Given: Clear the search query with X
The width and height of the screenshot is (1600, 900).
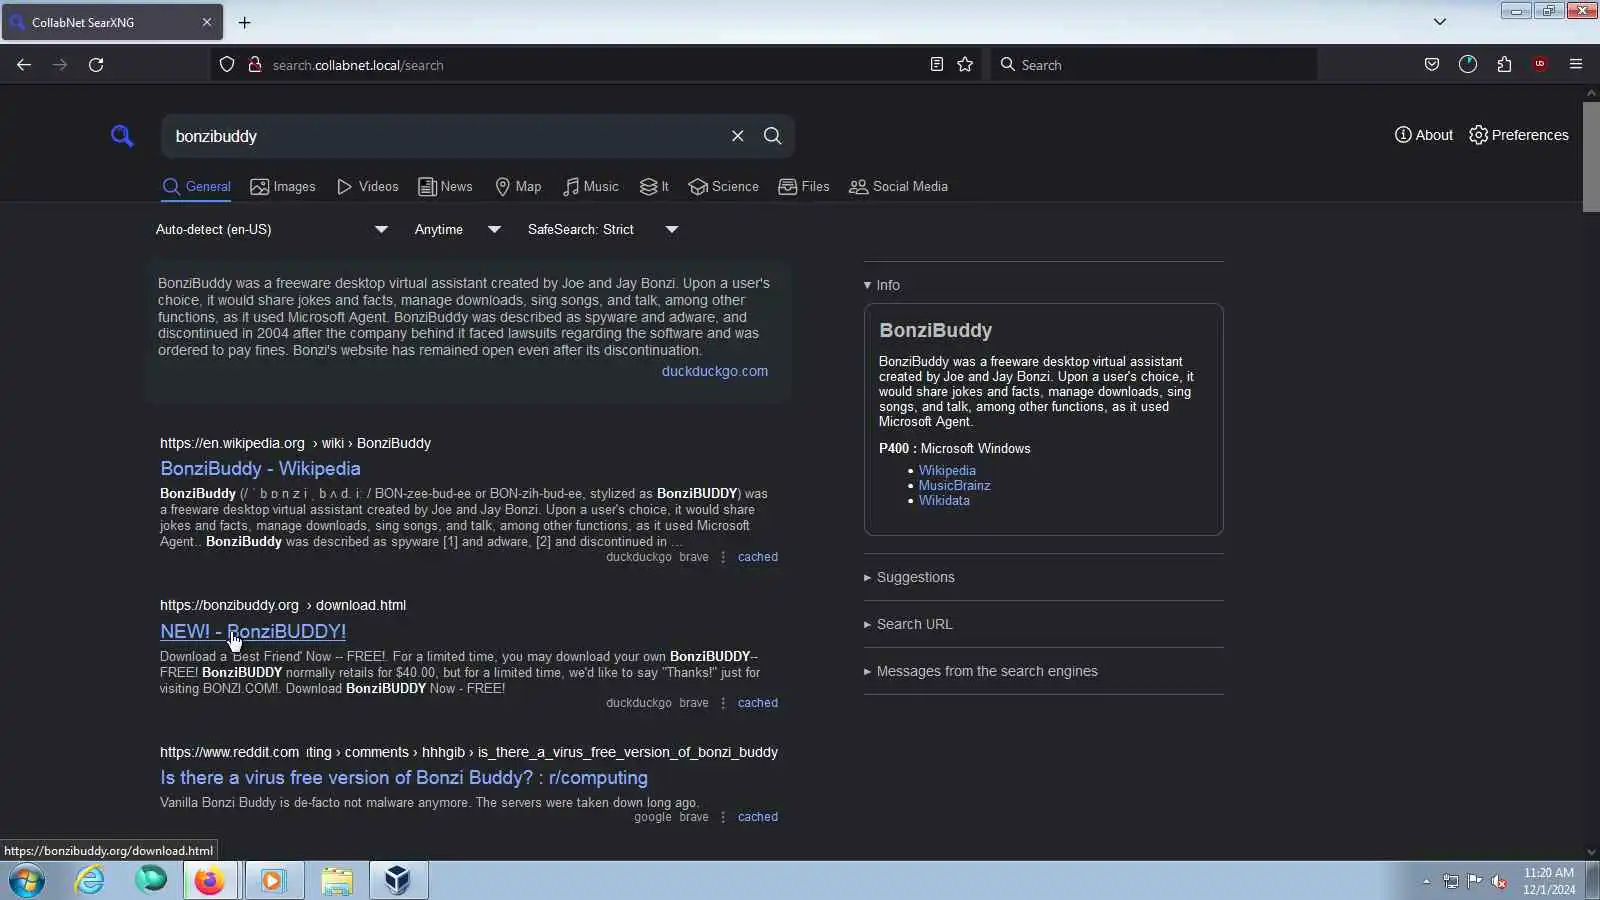Looking at the screenshot, I should [x=738, y=136].
